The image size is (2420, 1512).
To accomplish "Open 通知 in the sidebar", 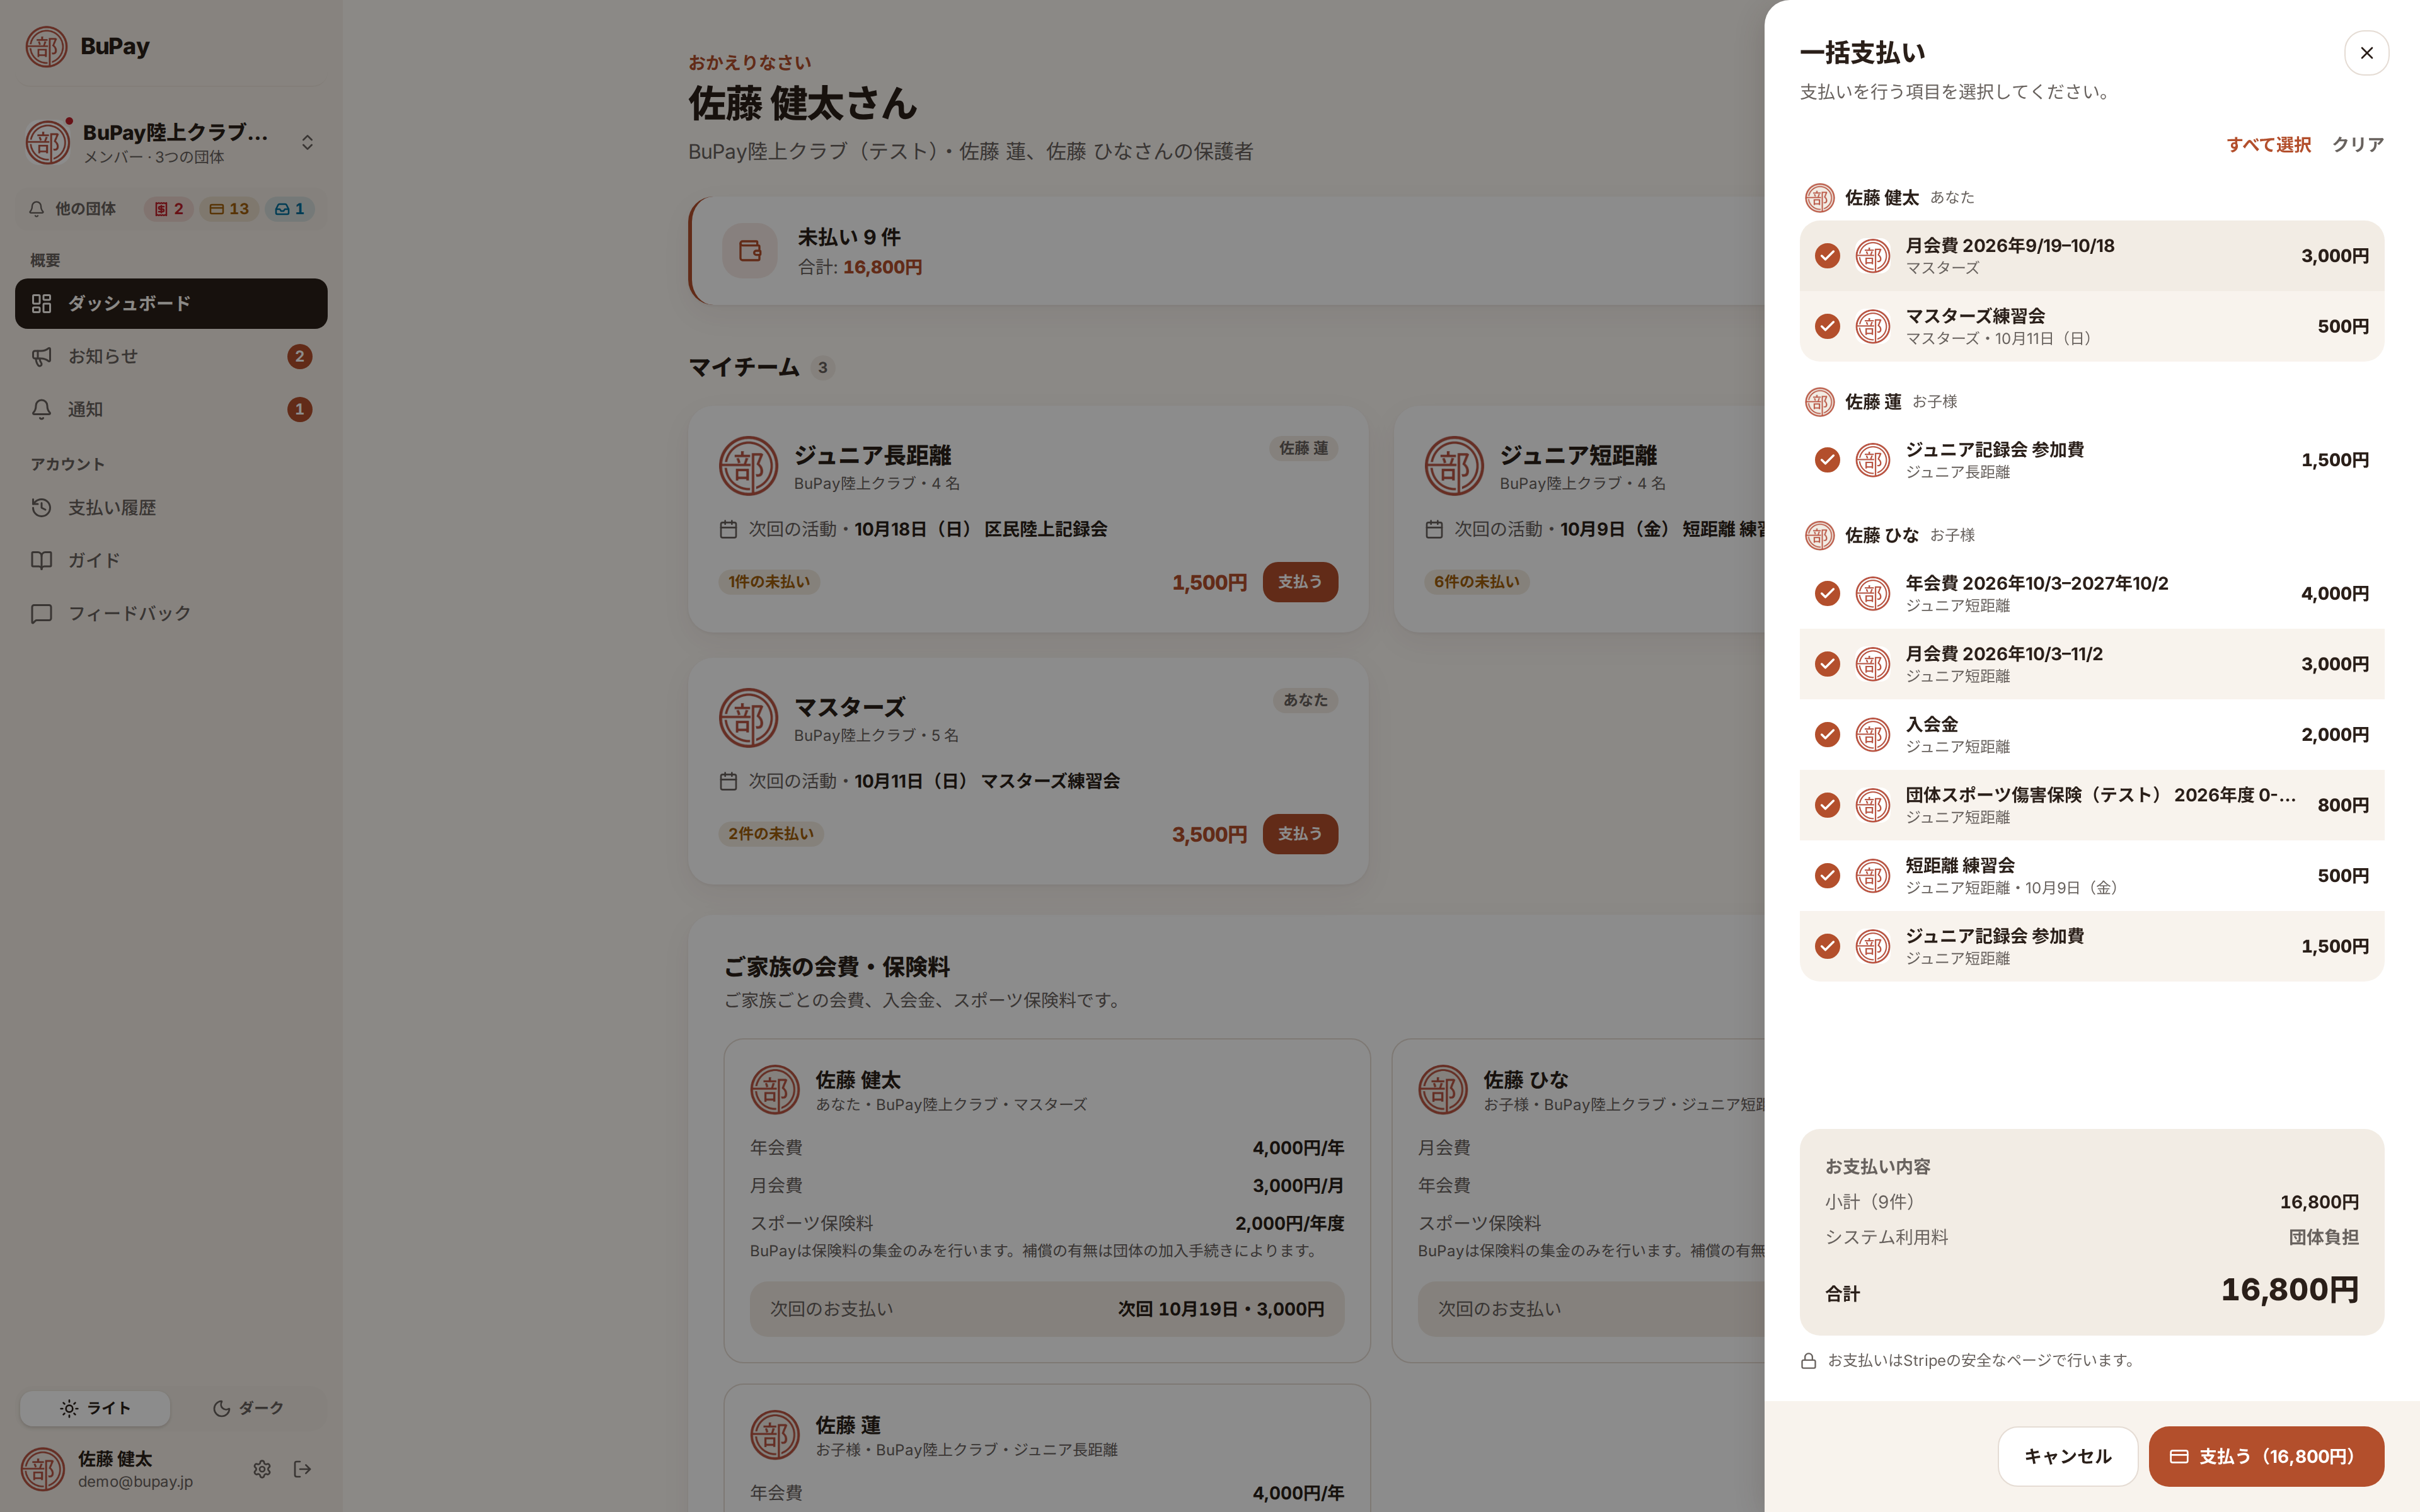I will pos(171,409).
